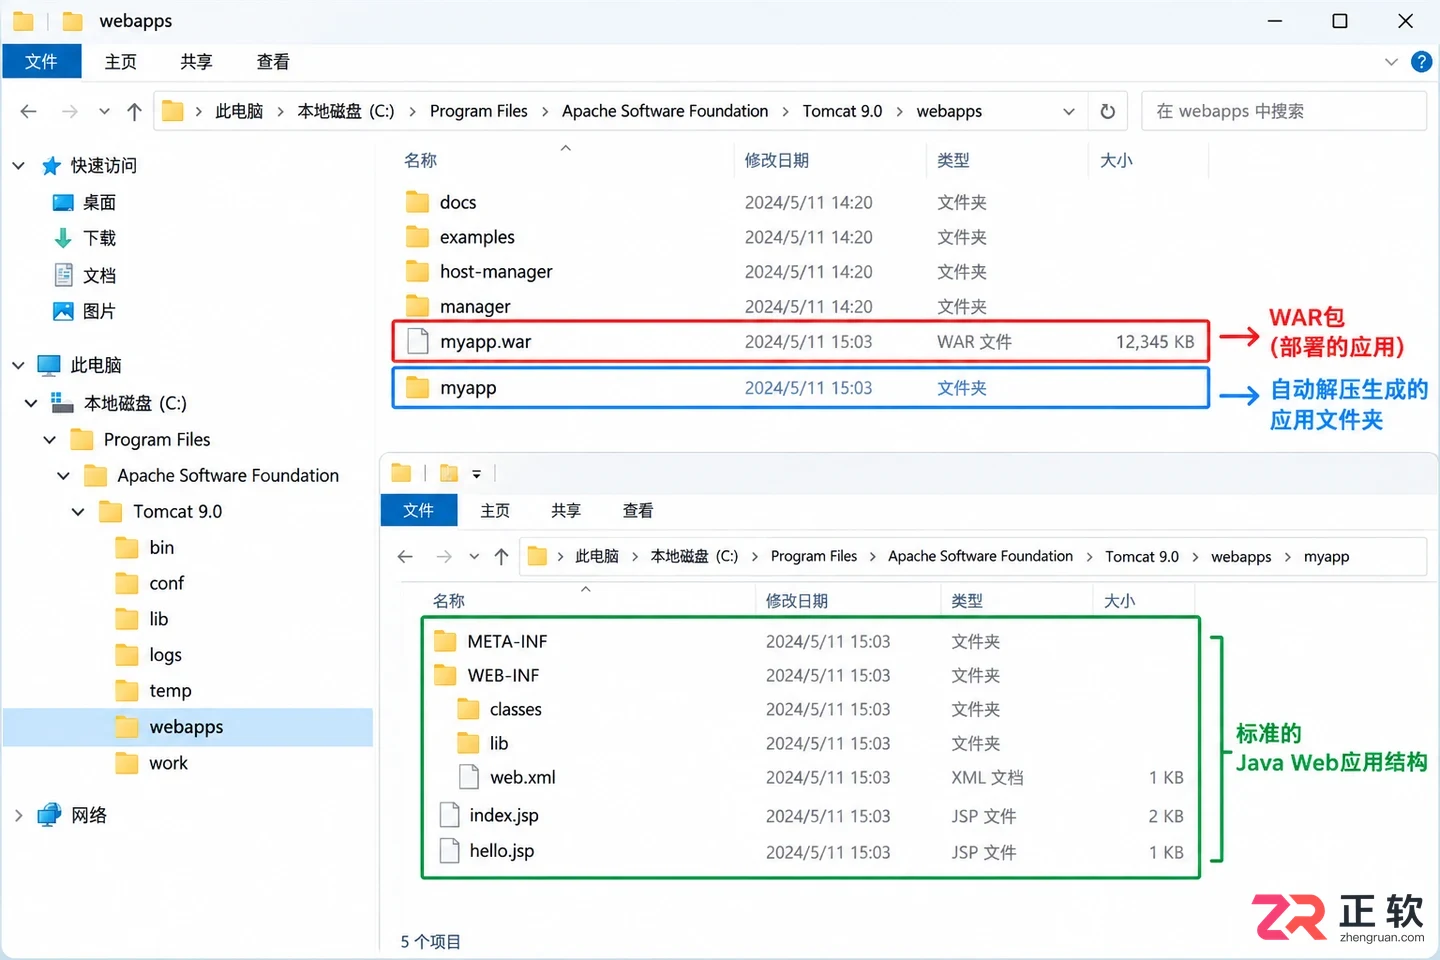Viewport: 1440px width, 960px height.
Task: Select the bin folder in navigation tree
Action: (162, 547)
